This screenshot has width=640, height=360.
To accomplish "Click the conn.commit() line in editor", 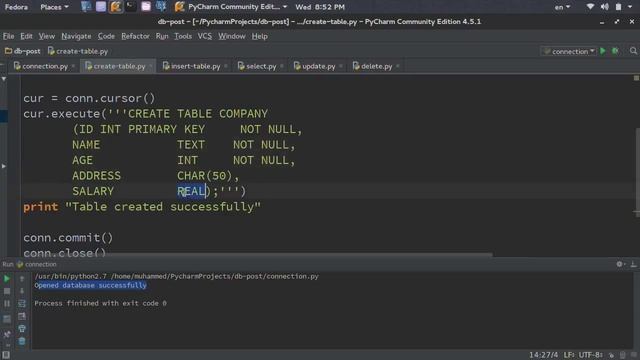I will (68, 238).
